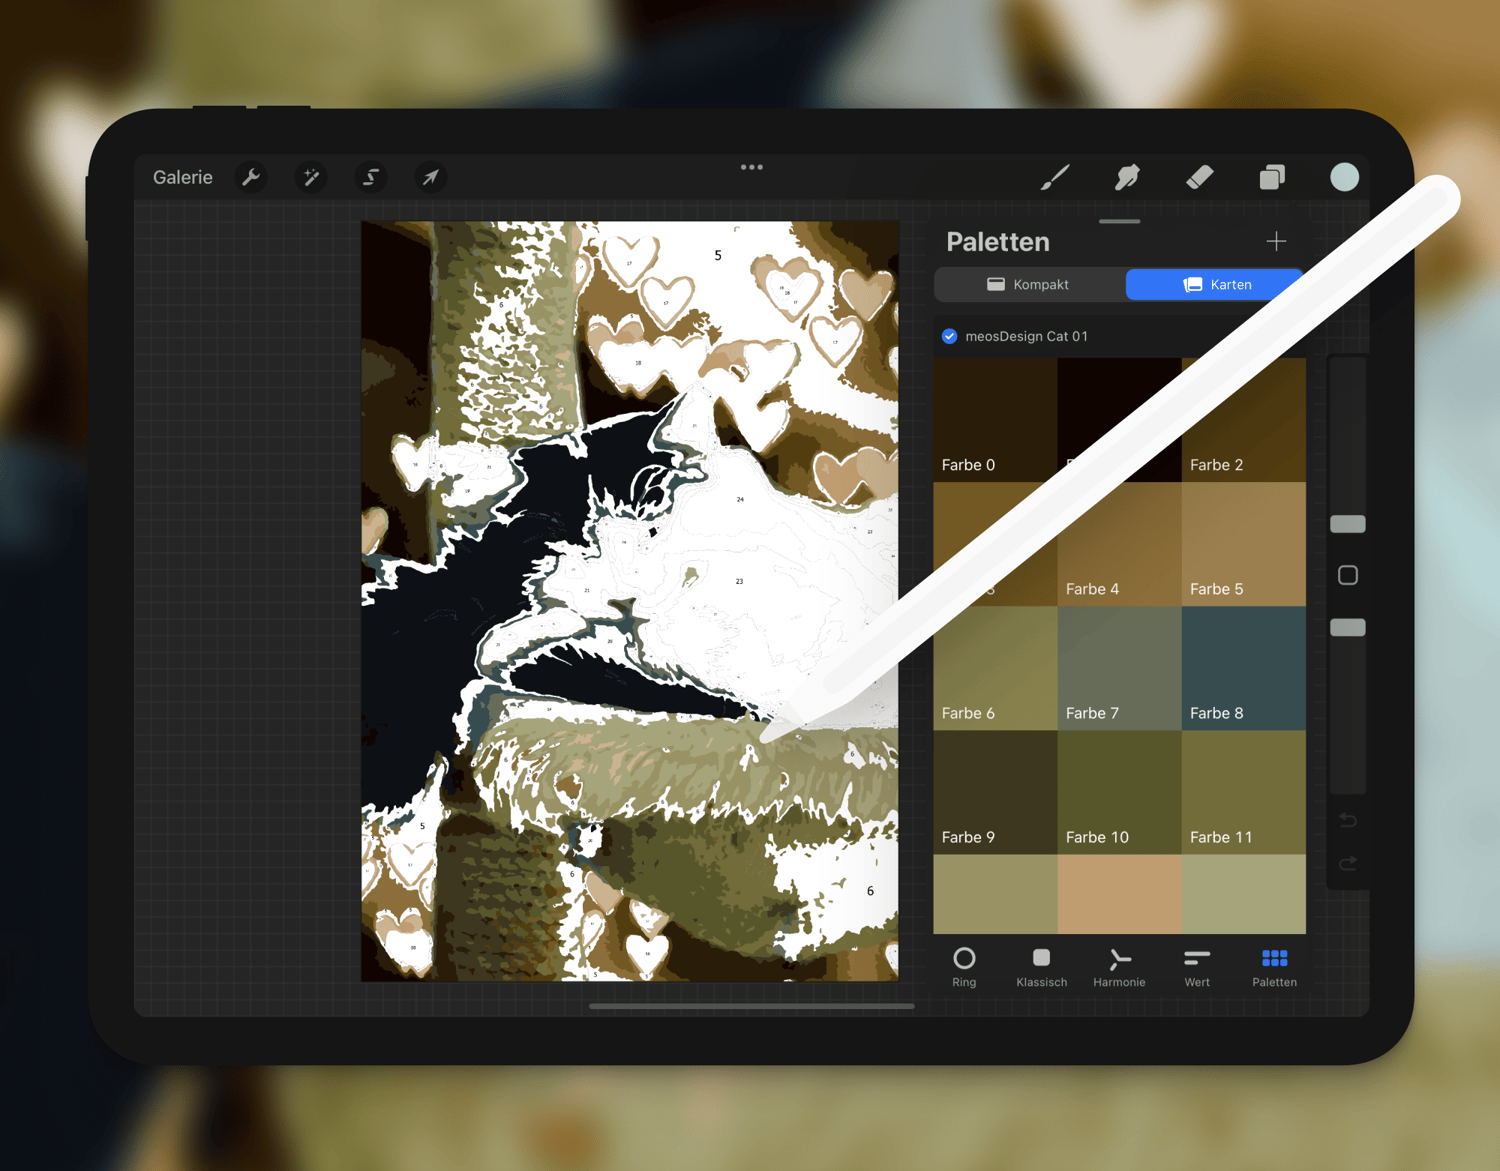The height and width of the screenshot is (1171, 1500).
Task: Redo the last action
Action: tap(1348, 863)
